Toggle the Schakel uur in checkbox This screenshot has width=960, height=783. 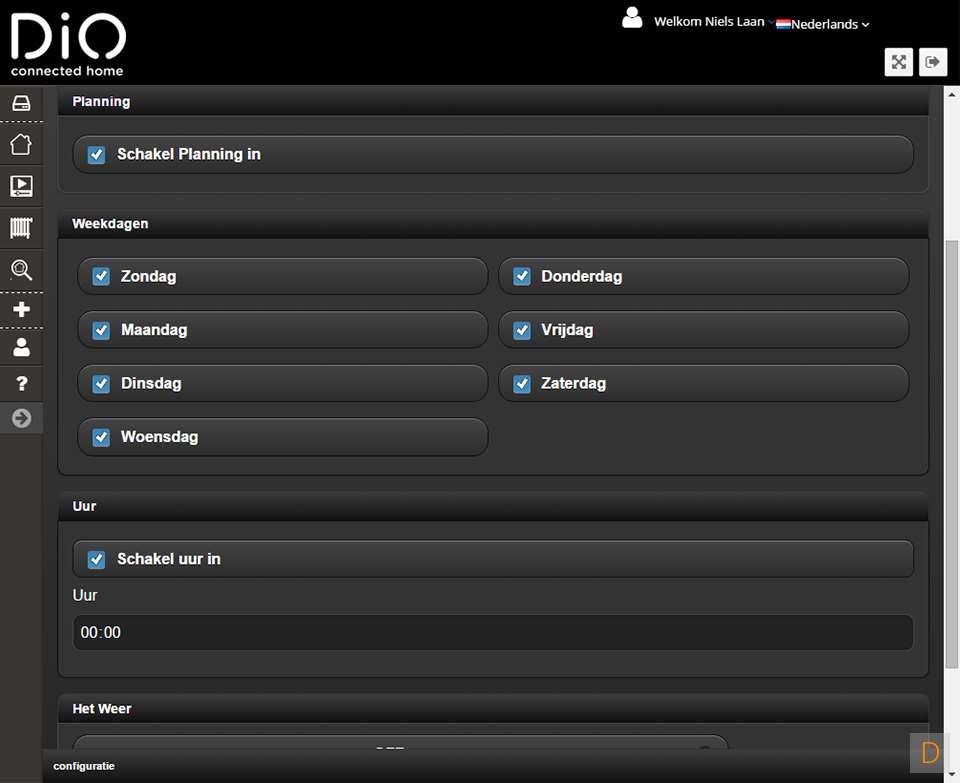(x=97, y=560)
